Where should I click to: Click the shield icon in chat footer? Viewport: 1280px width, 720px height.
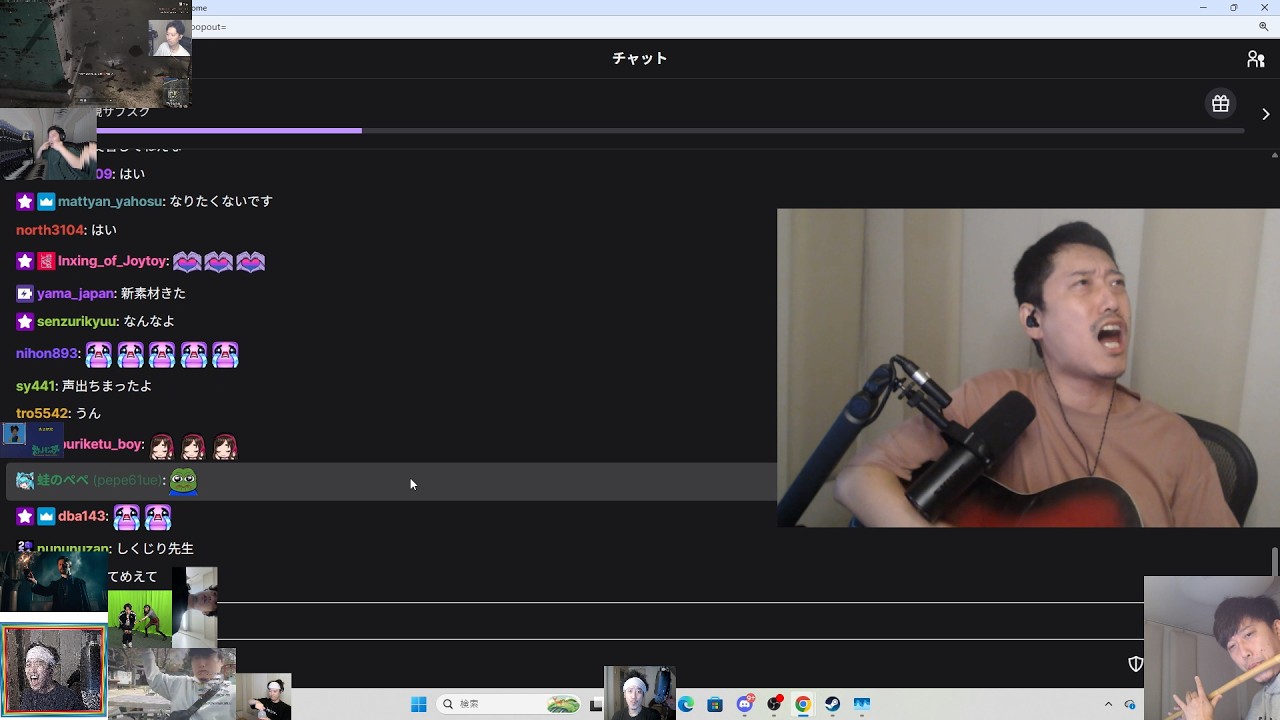click(1135, 664)
